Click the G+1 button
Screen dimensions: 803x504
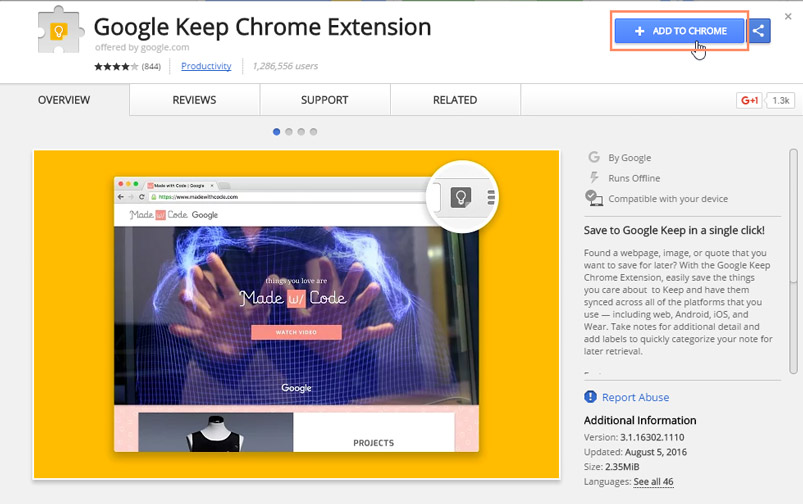click(749, 100)
